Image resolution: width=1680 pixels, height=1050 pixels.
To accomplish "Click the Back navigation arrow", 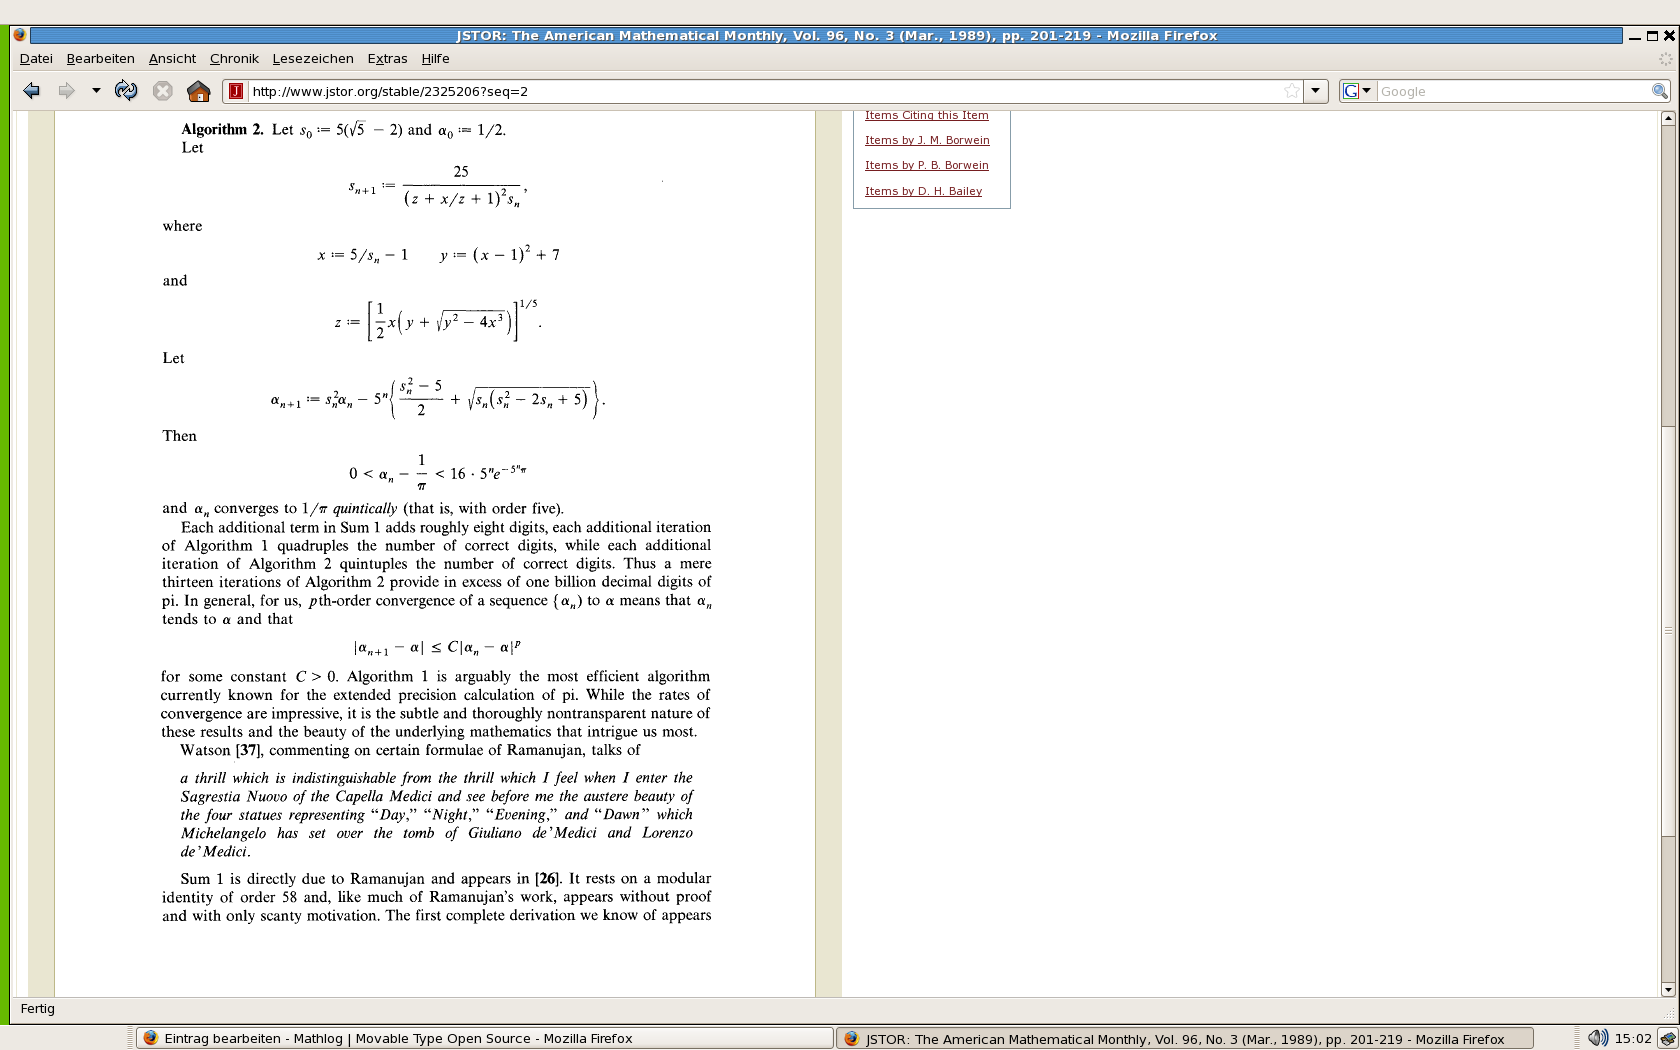I will 32,91.
